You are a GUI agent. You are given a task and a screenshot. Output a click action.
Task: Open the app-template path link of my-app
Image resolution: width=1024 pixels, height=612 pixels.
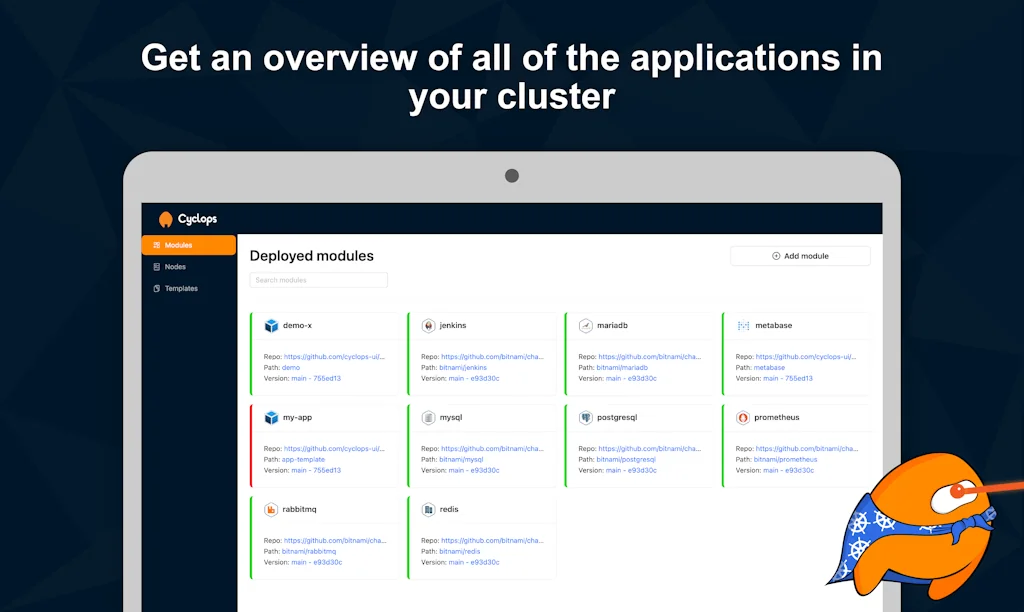(303, 459)
